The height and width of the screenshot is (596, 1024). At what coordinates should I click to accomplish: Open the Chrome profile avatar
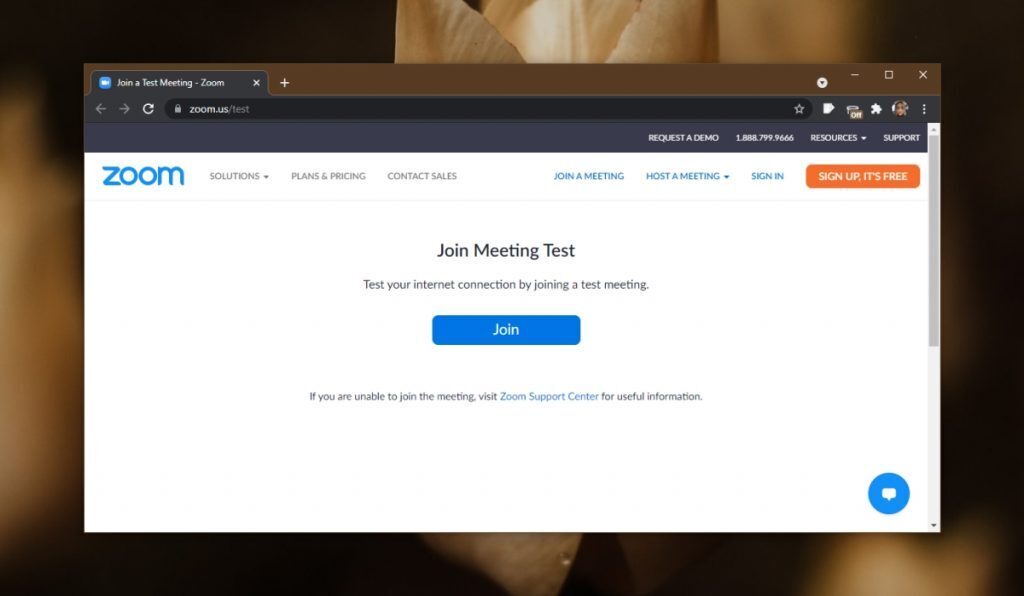[901, 108]
